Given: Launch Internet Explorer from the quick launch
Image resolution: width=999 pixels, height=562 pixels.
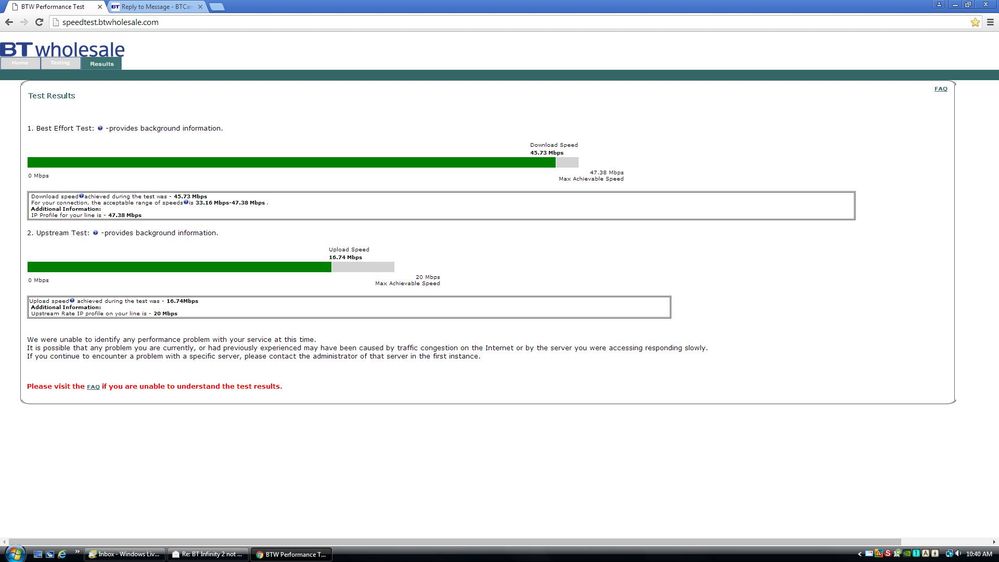Looking at the screenshot, I should (x=62, y=554).
